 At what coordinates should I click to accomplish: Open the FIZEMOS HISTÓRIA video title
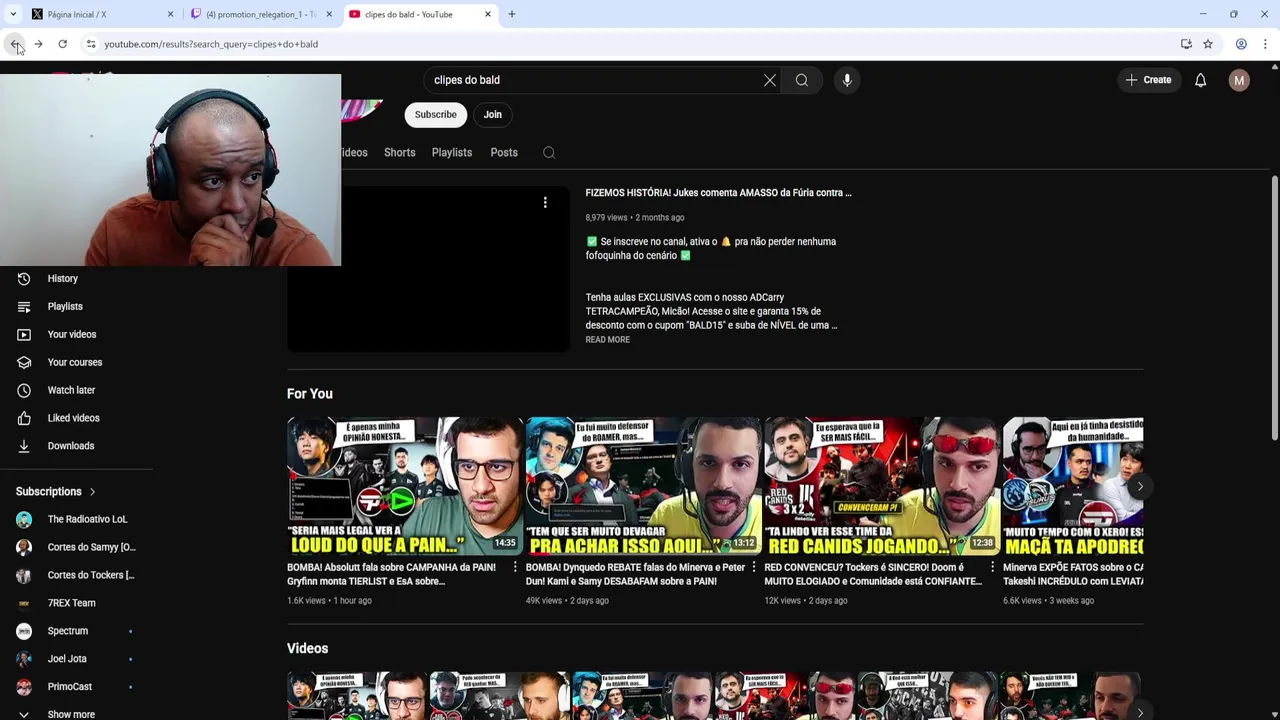(x=718, y=193)
